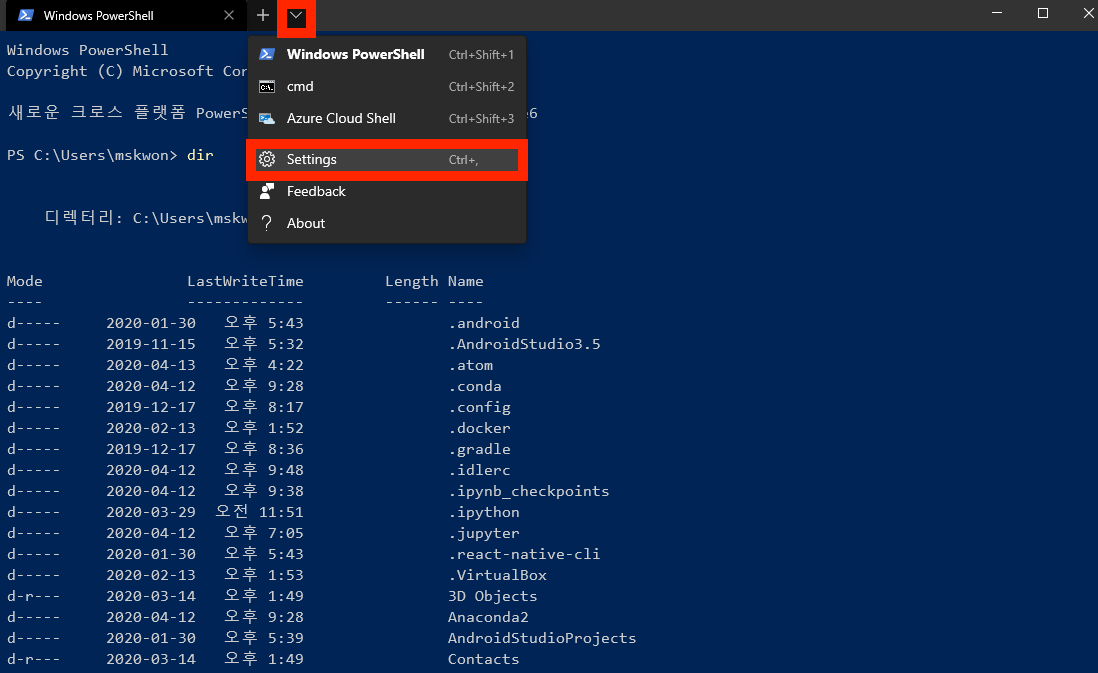
Task: Click the Settings gear icon
Action: 267,160
